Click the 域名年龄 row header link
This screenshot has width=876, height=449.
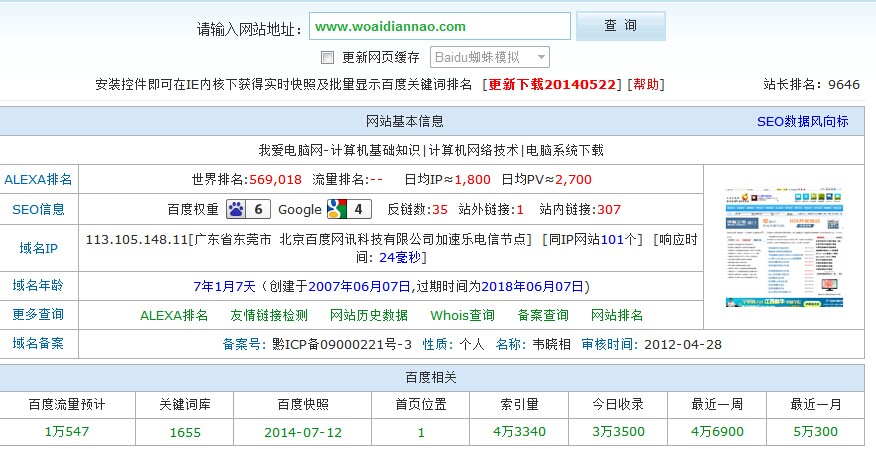[x=38, y=285]
